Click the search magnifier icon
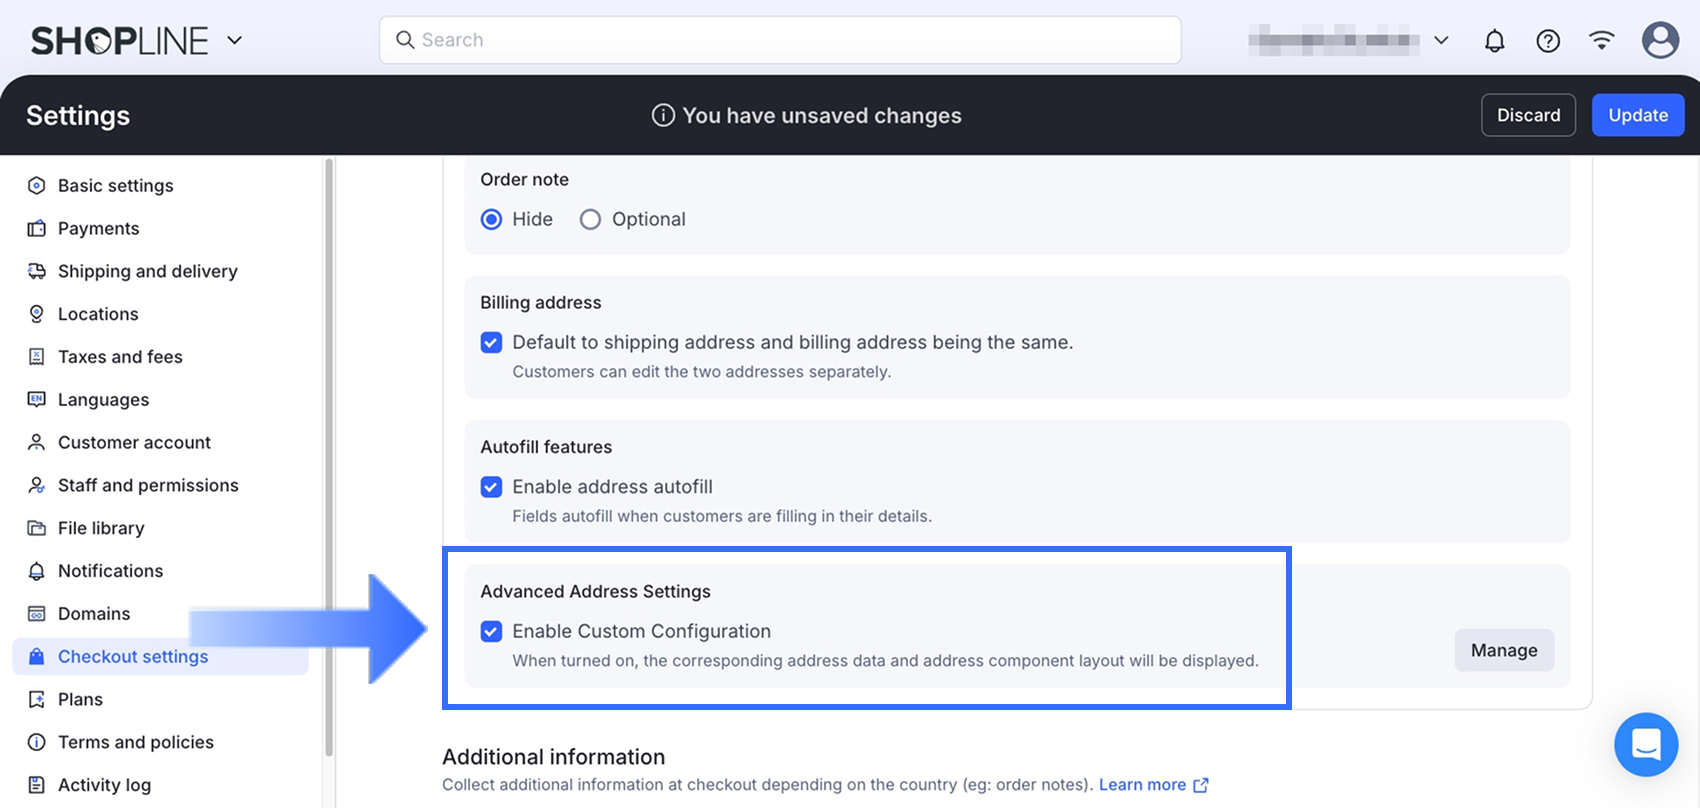 pos(405,40)
